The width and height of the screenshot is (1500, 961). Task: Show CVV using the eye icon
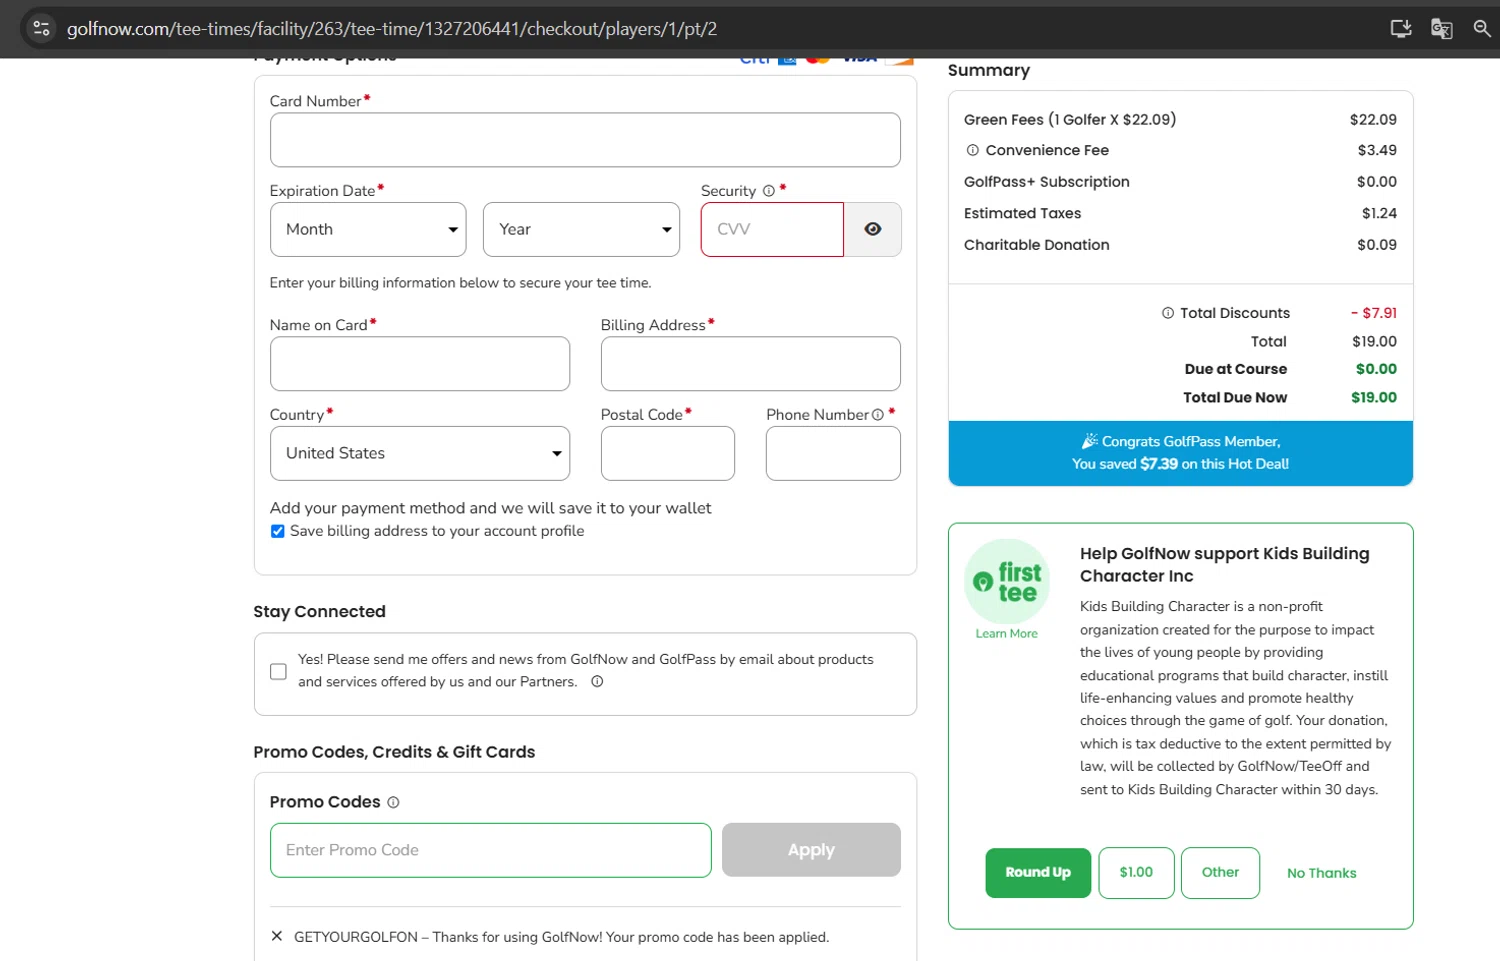coord(872,229)
